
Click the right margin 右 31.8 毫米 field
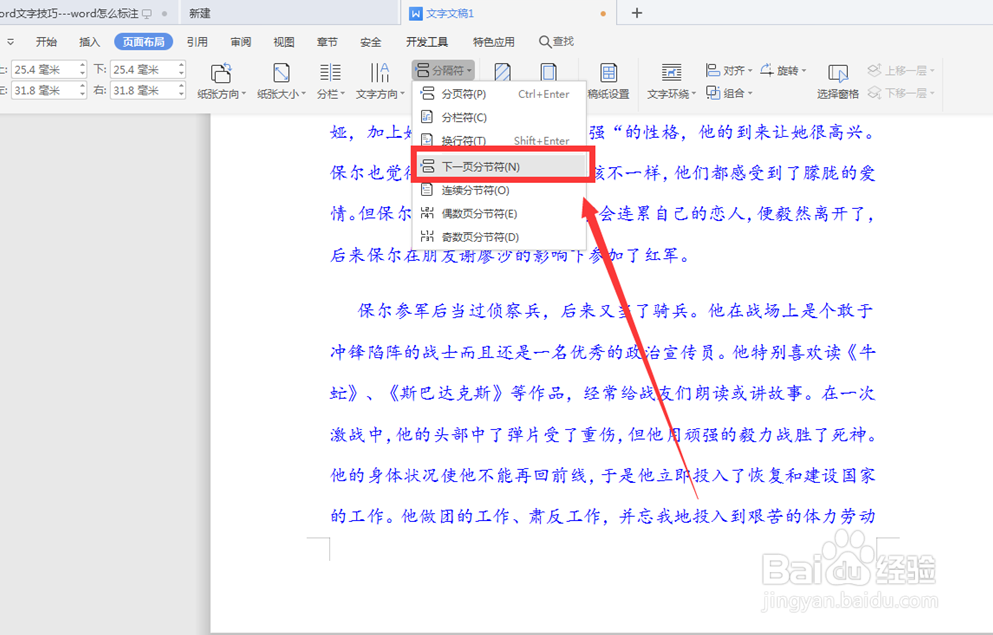[143, 91]
